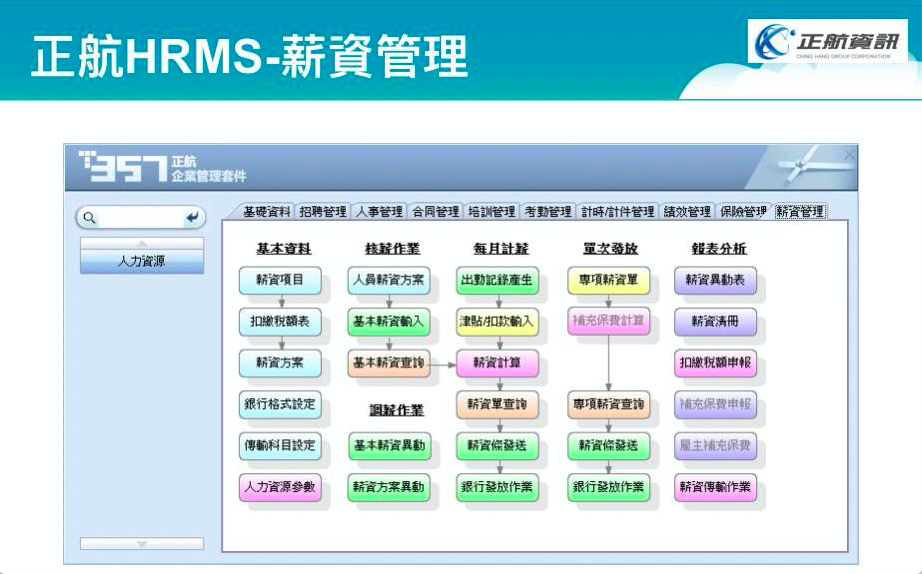Open the 人事管理 tab

coord(379,212)
